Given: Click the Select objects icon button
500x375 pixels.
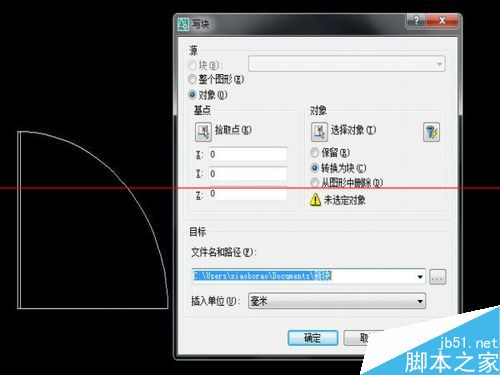Looking at the screenshot, I should [319, 132].
